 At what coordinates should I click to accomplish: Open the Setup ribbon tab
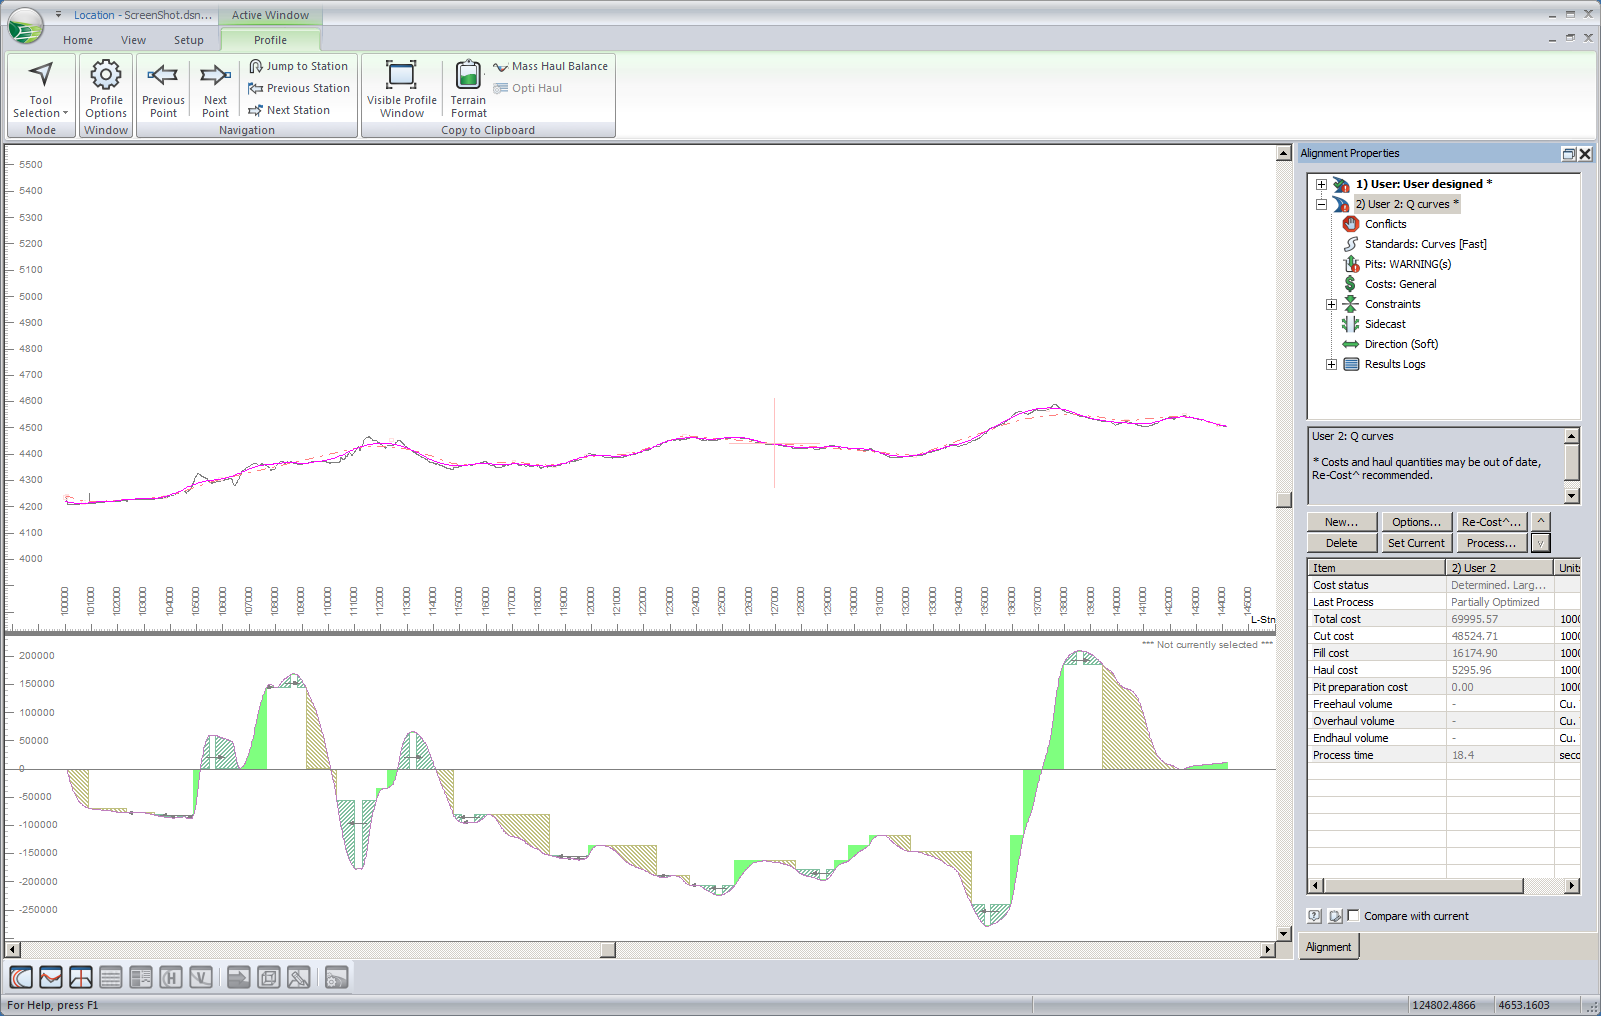(x=188, y=40)
